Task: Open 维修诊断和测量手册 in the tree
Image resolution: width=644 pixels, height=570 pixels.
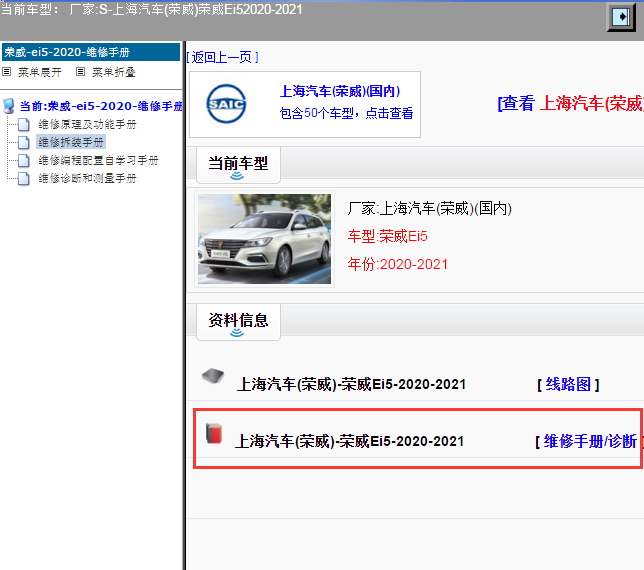Action: coord(87,178)
